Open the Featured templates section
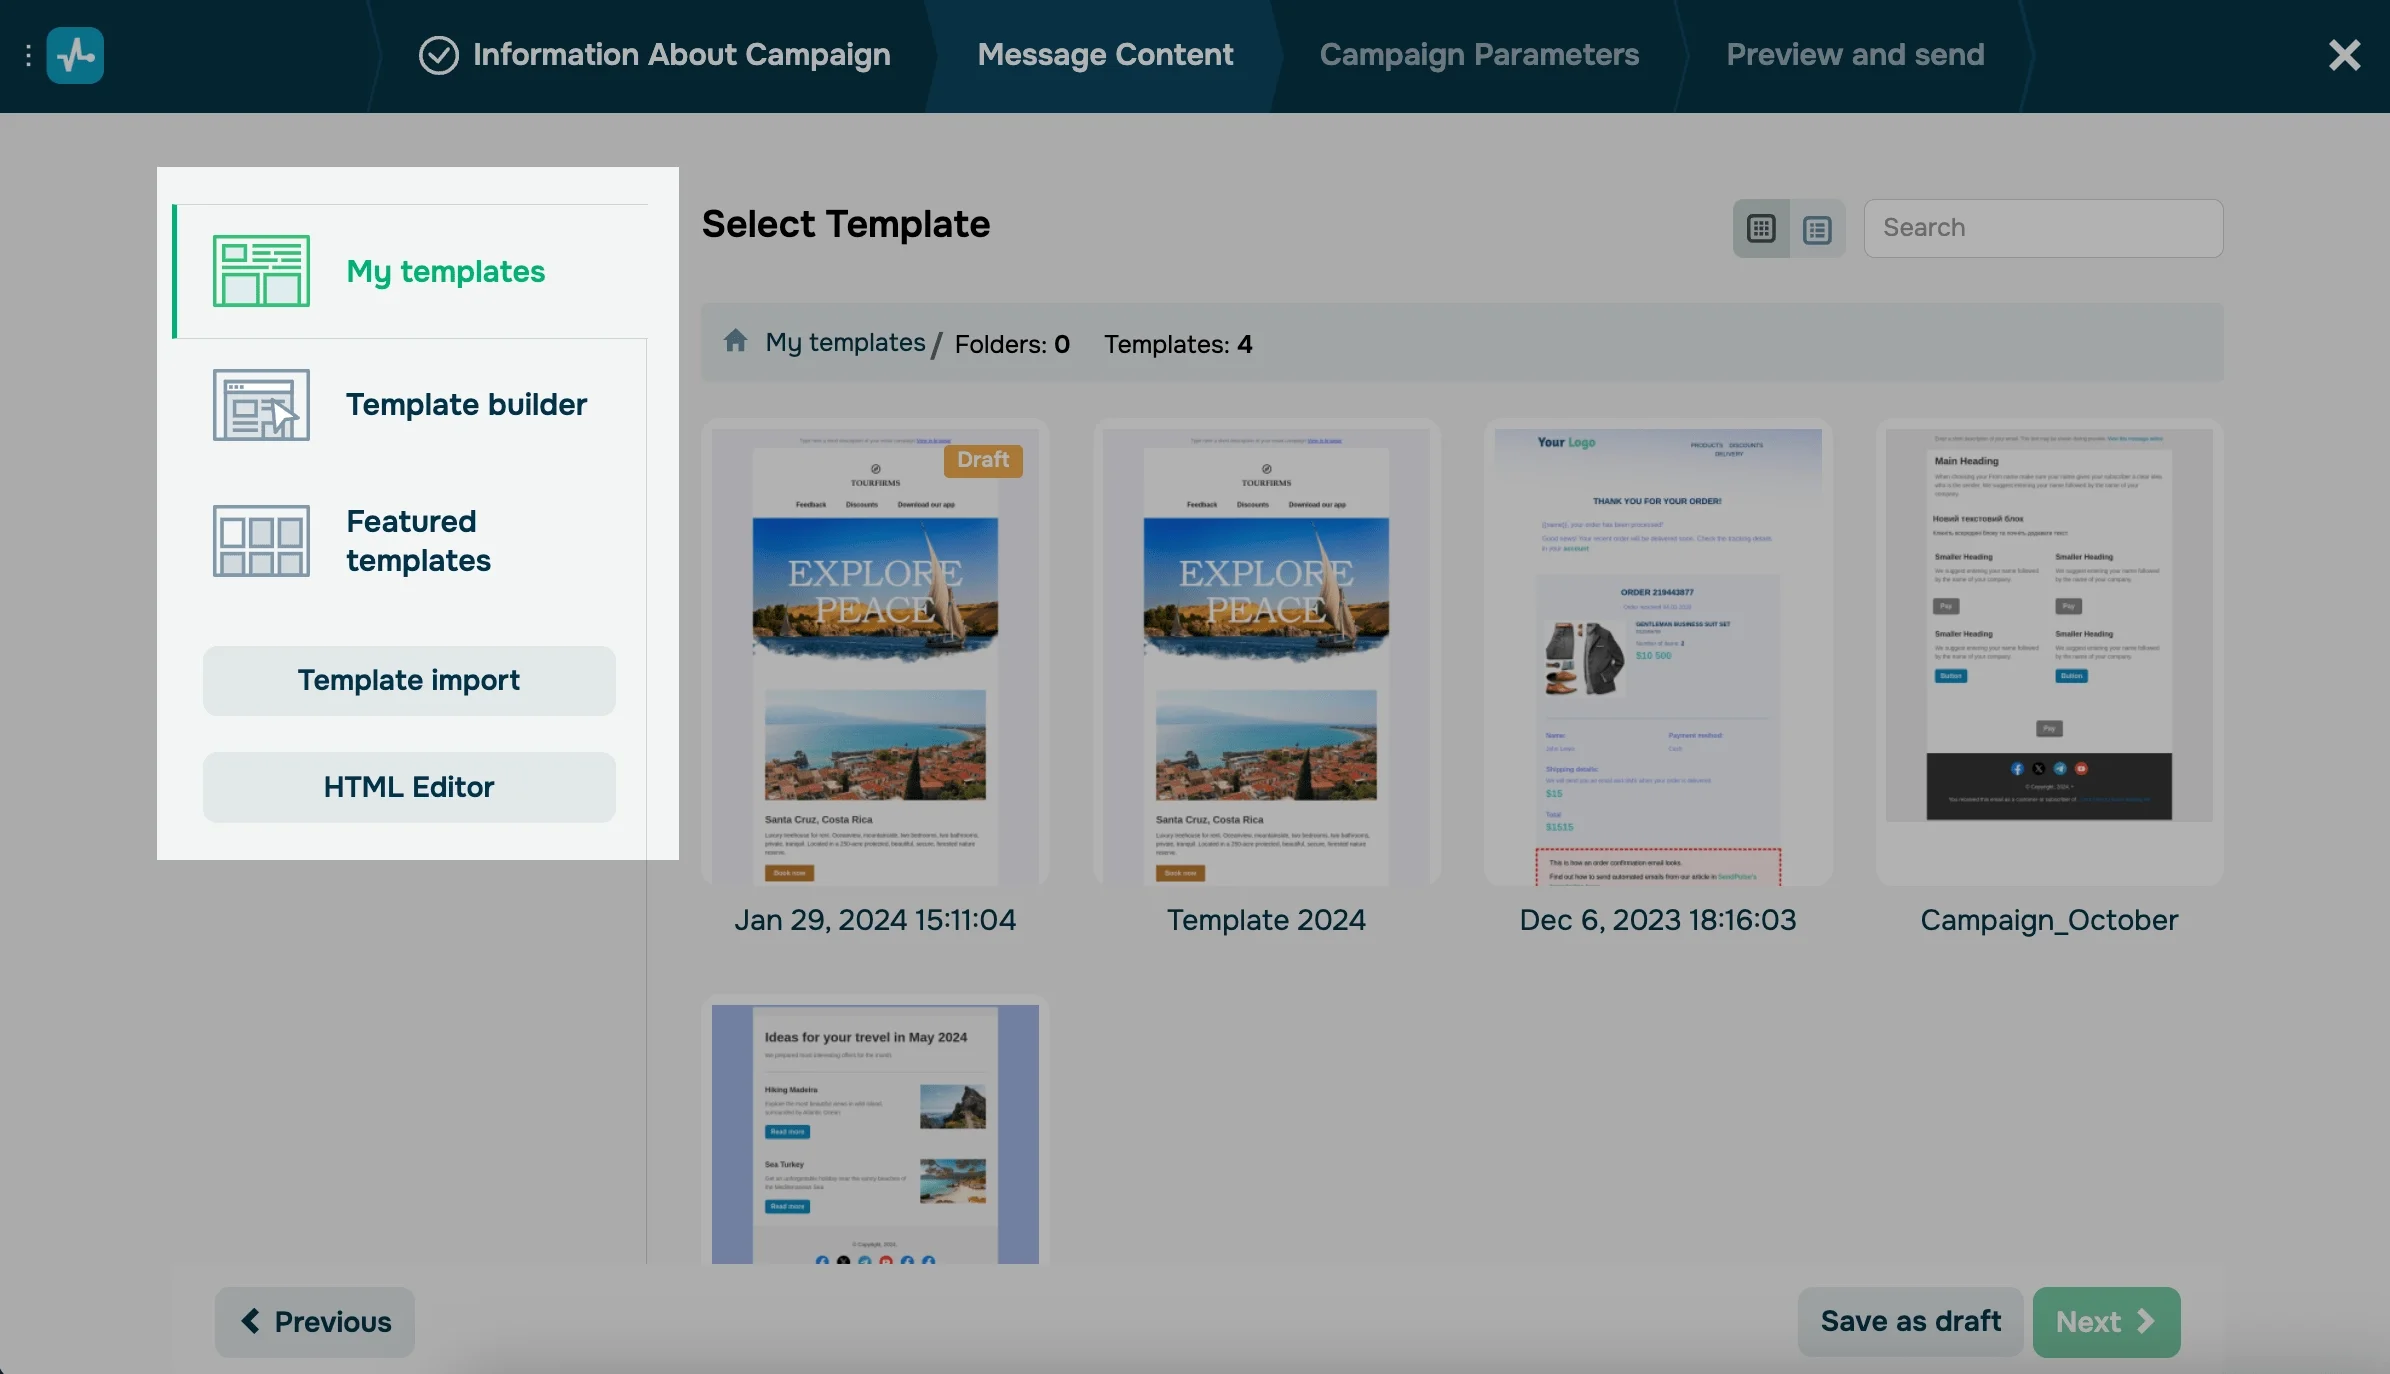 (x=417, y=540)
